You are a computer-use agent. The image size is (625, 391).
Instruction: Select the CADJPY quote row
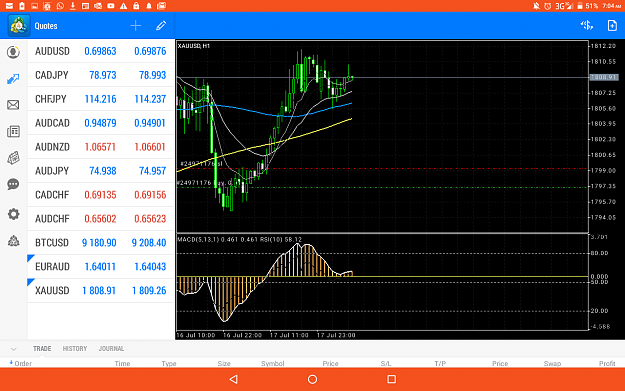click(101, 75)
